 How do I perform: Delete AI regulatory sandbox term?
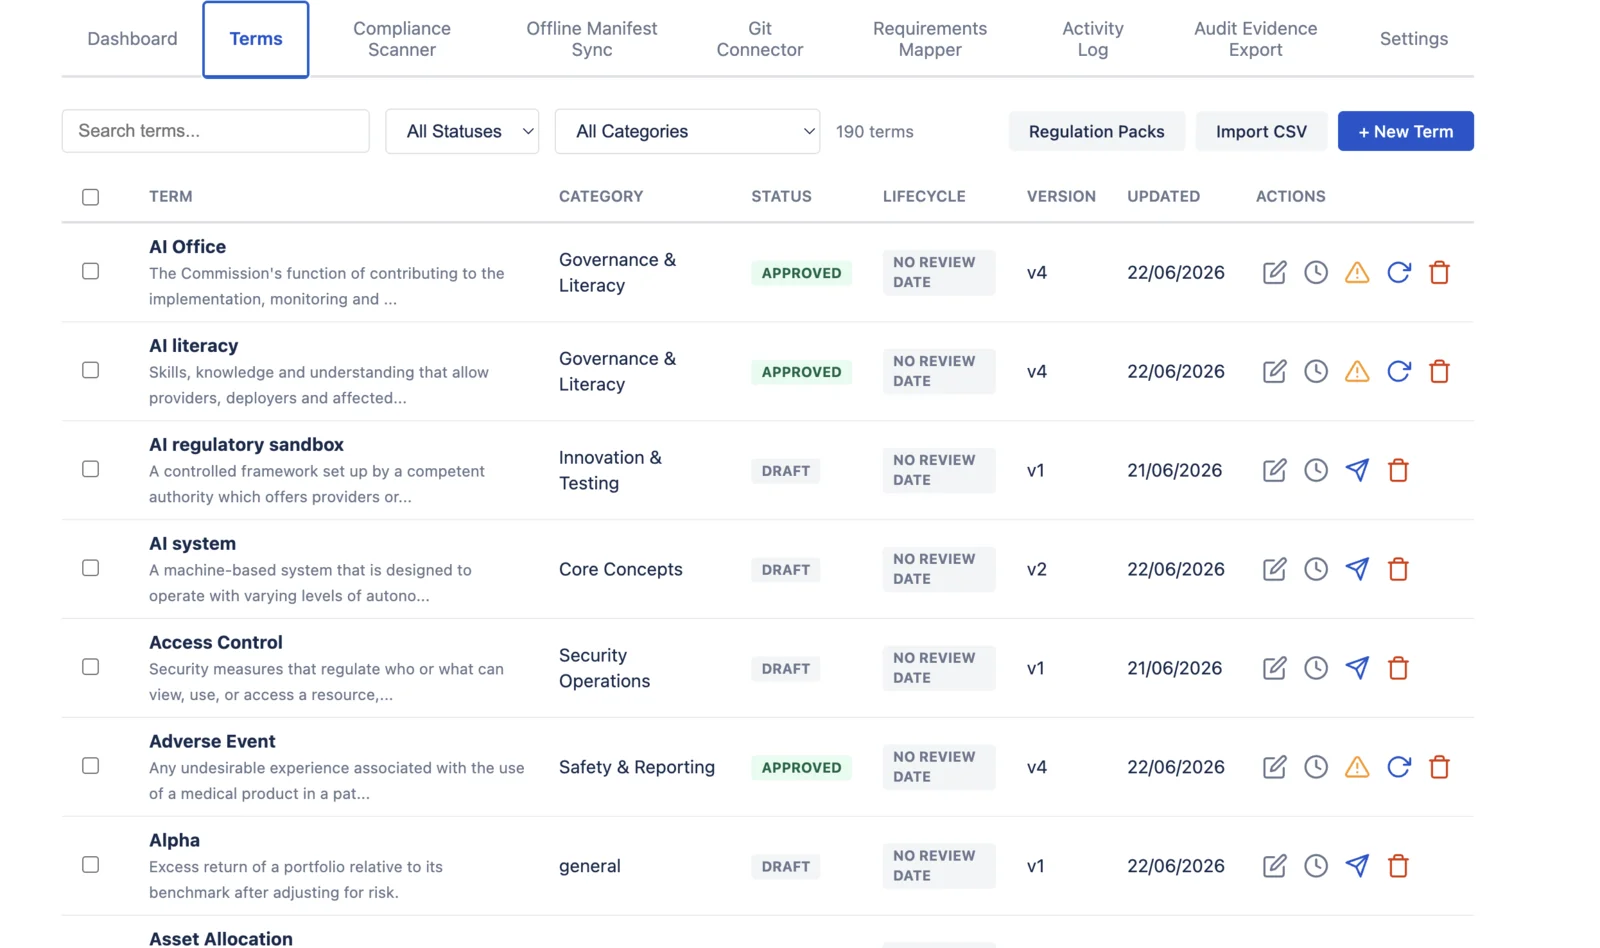click(1399, 470)
